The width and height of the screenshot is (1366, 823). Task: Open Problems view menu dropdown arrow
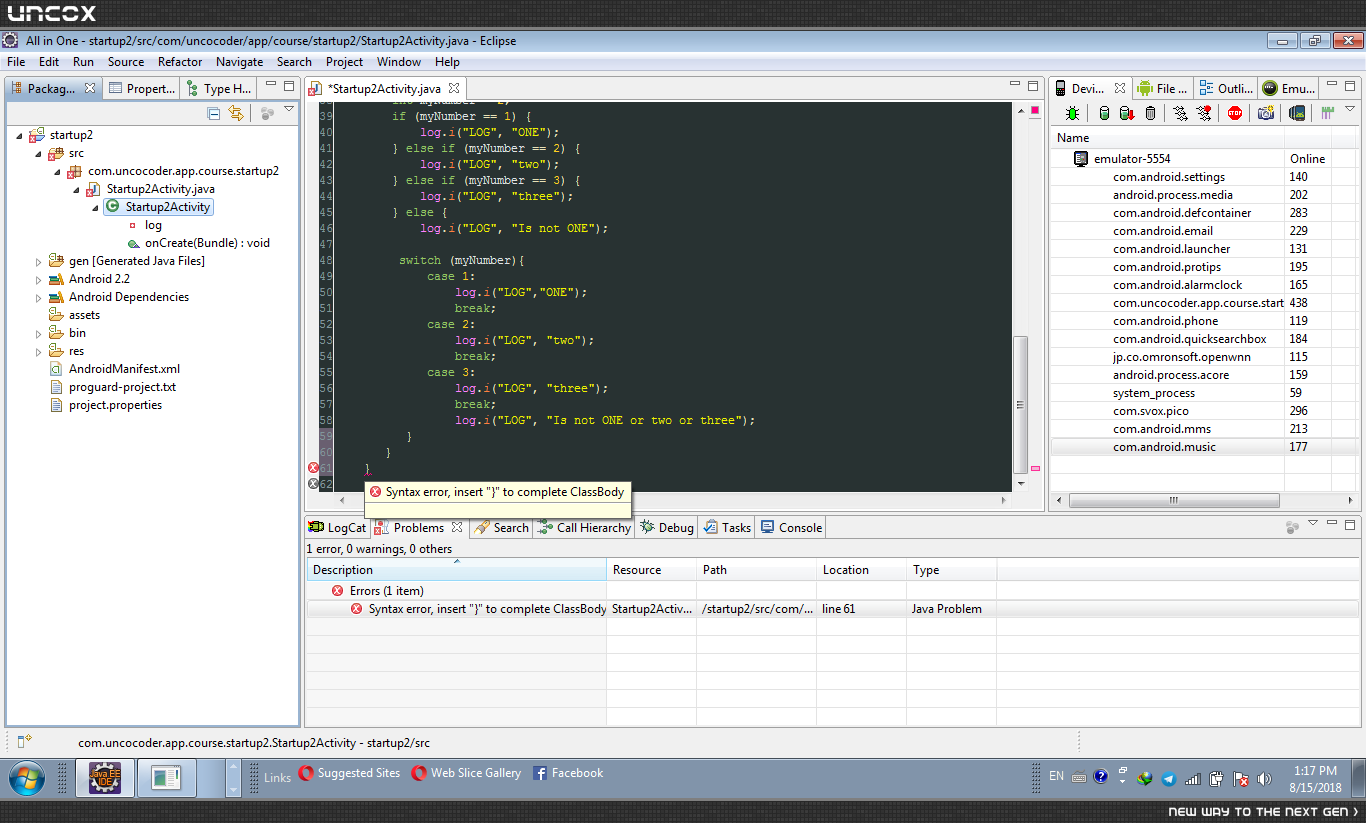(1314, 523)
